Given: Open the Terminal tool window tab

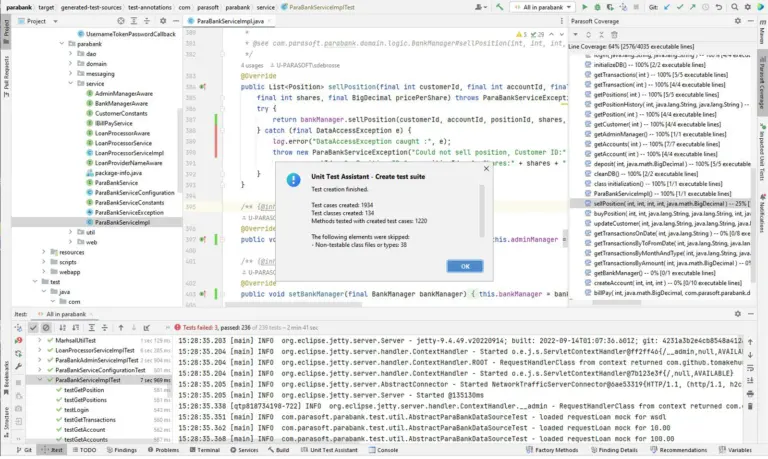Looking at the screenshot, I should click(204, 450).
